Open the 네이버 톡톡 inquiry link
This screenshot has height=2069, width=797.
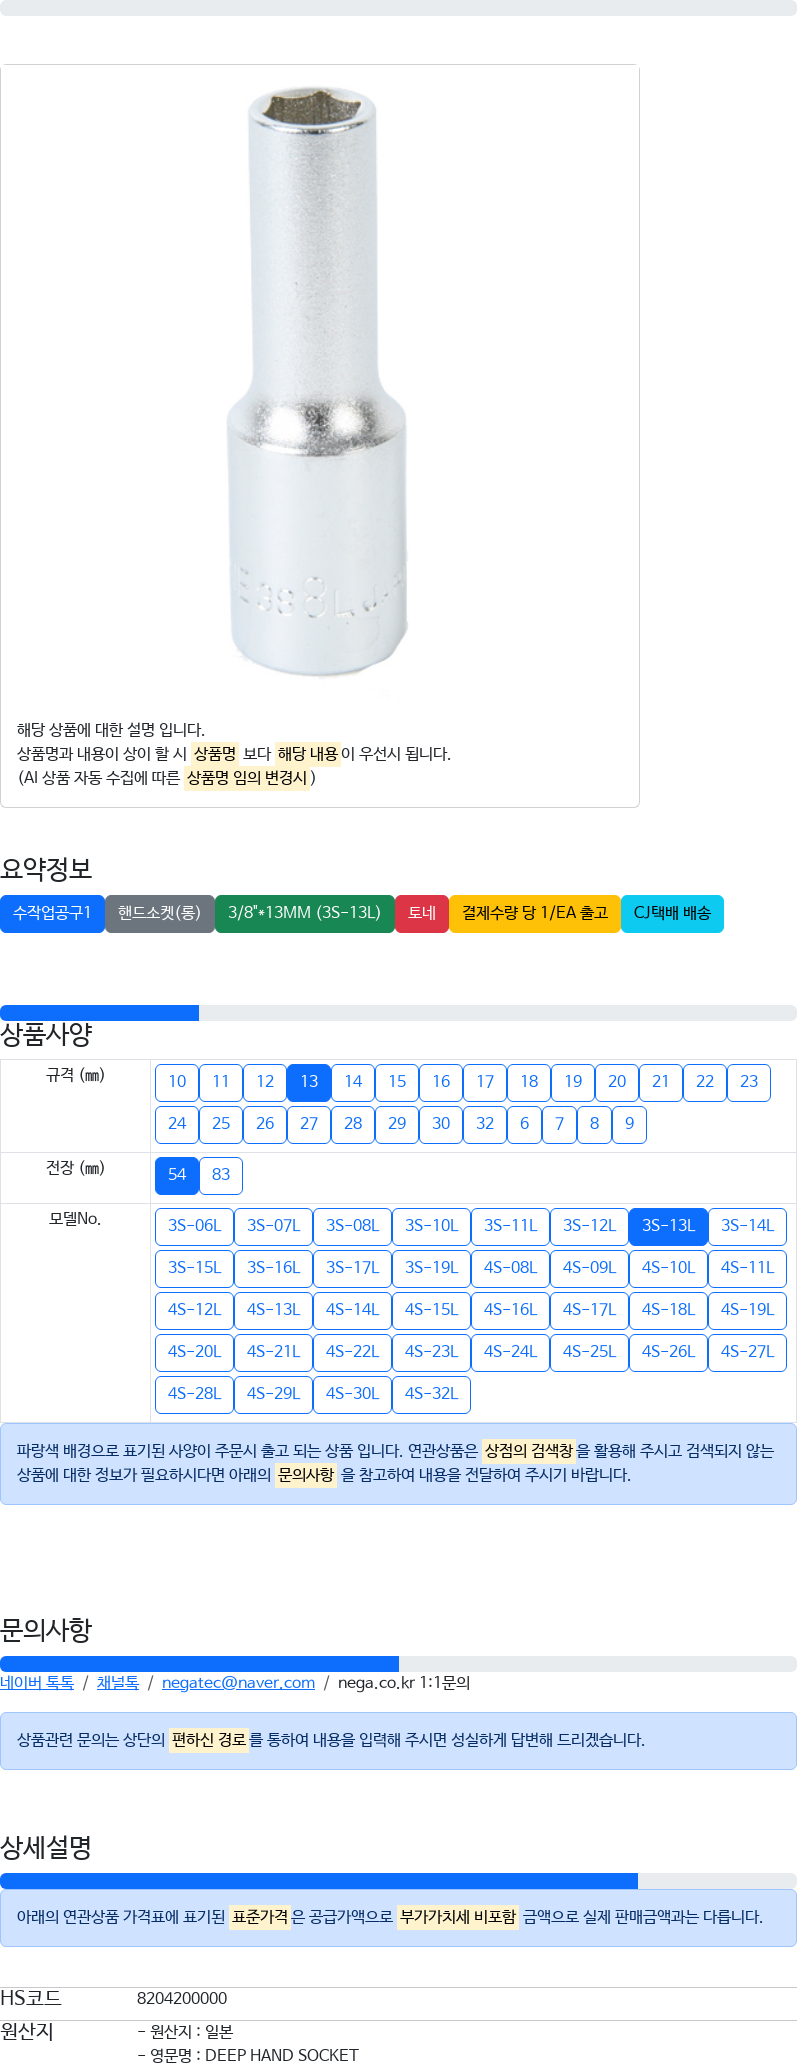coord(37,1683)
